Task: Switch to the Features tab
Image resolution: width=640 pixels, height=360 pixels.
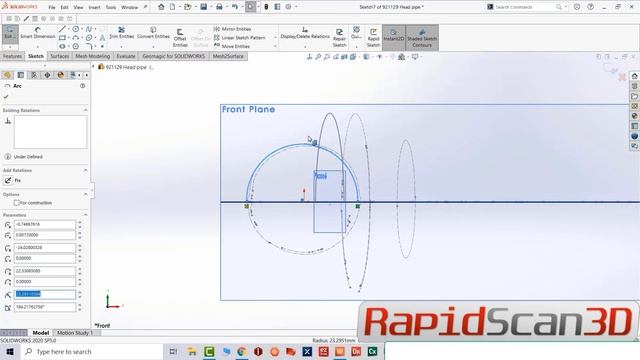Action: click(x=12, y=56)
